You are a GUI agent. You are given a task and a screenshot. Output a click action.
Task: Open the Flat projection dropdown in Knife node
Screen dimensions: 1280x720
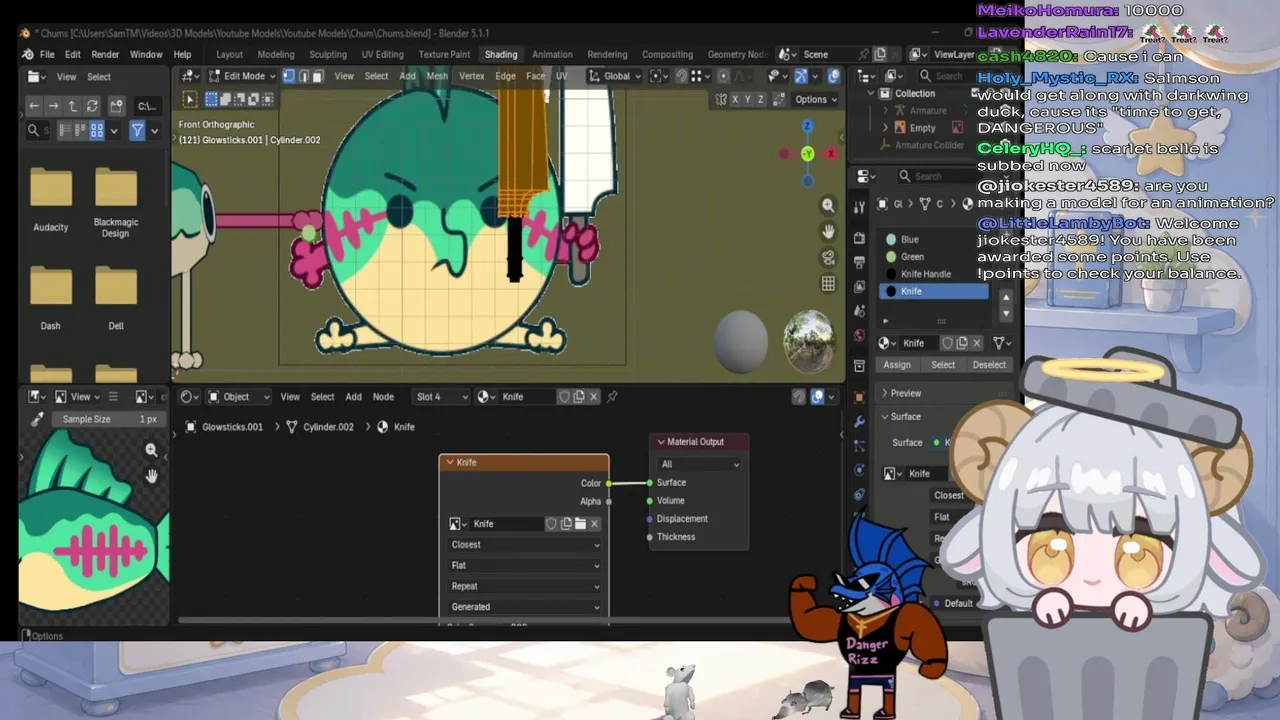click(525, 566)
